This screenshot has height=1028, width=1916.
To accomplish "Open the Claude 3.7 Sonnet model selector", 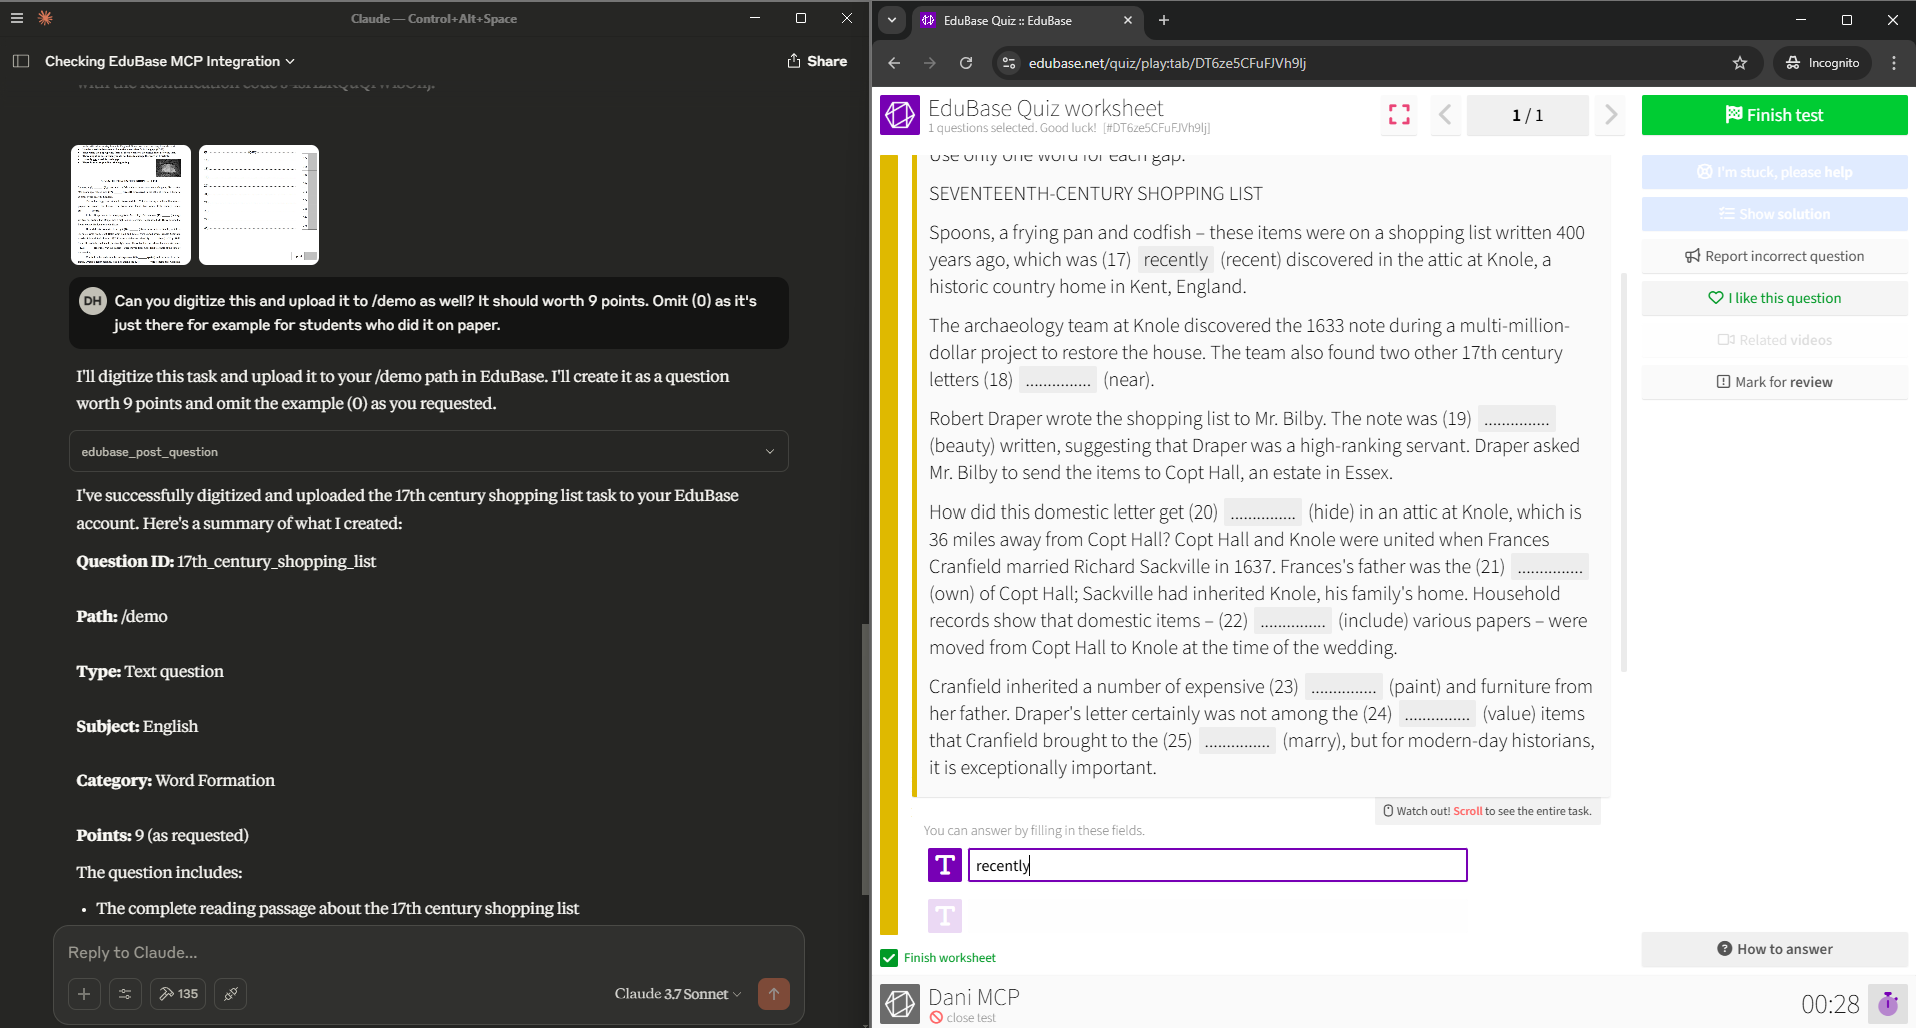I will 678,994.
